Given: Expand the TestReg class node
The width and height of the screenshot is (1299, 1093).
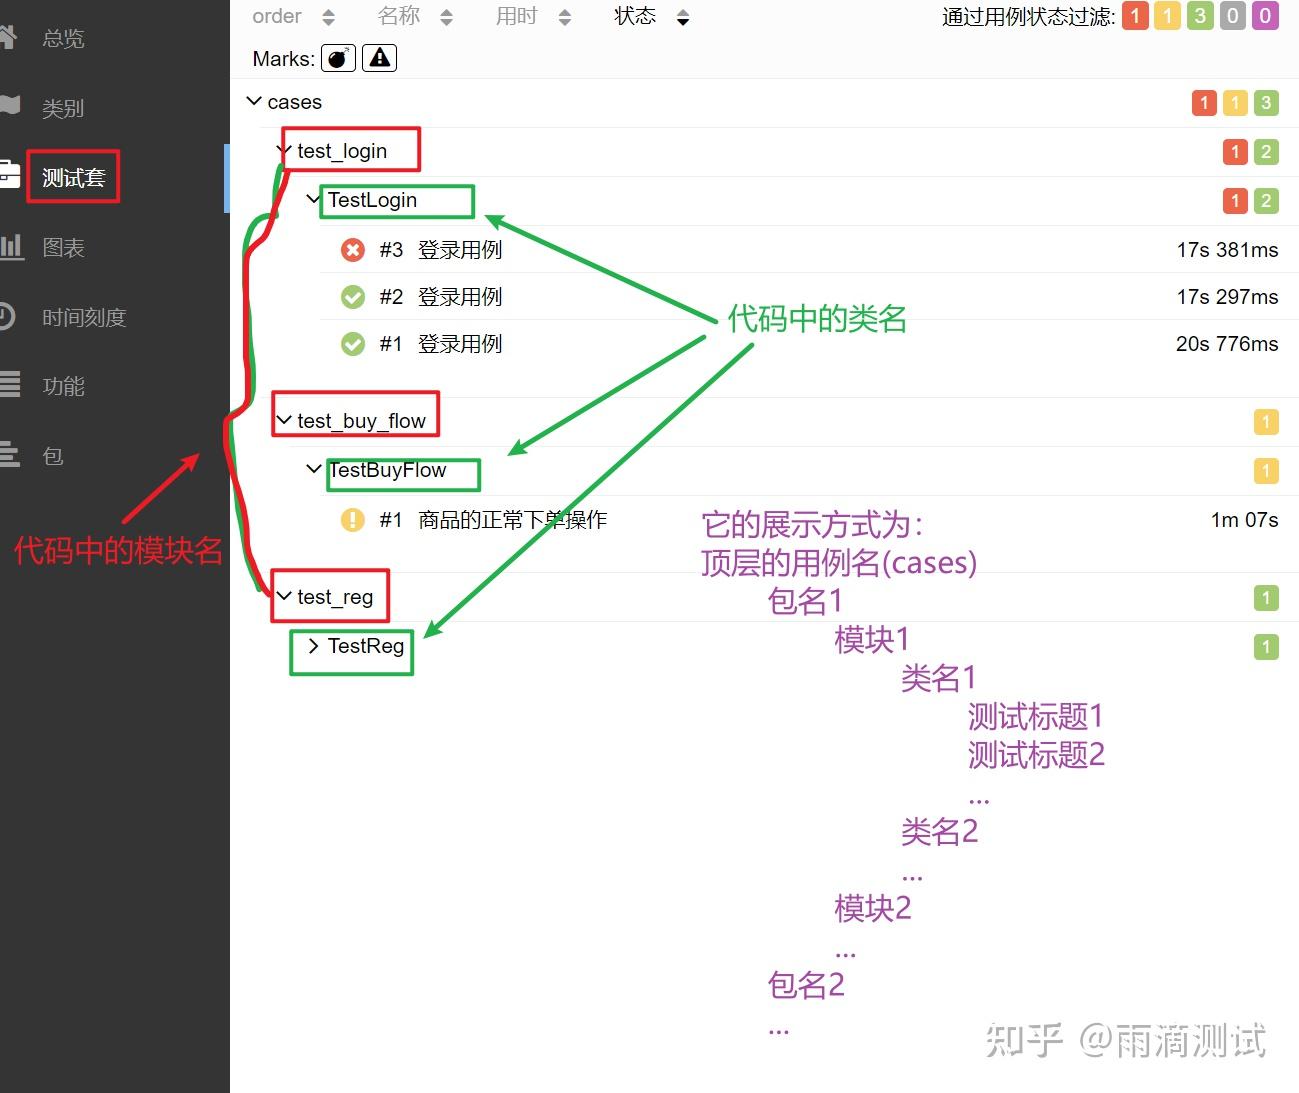Looking at the screenshot, I should click(313, 646).
